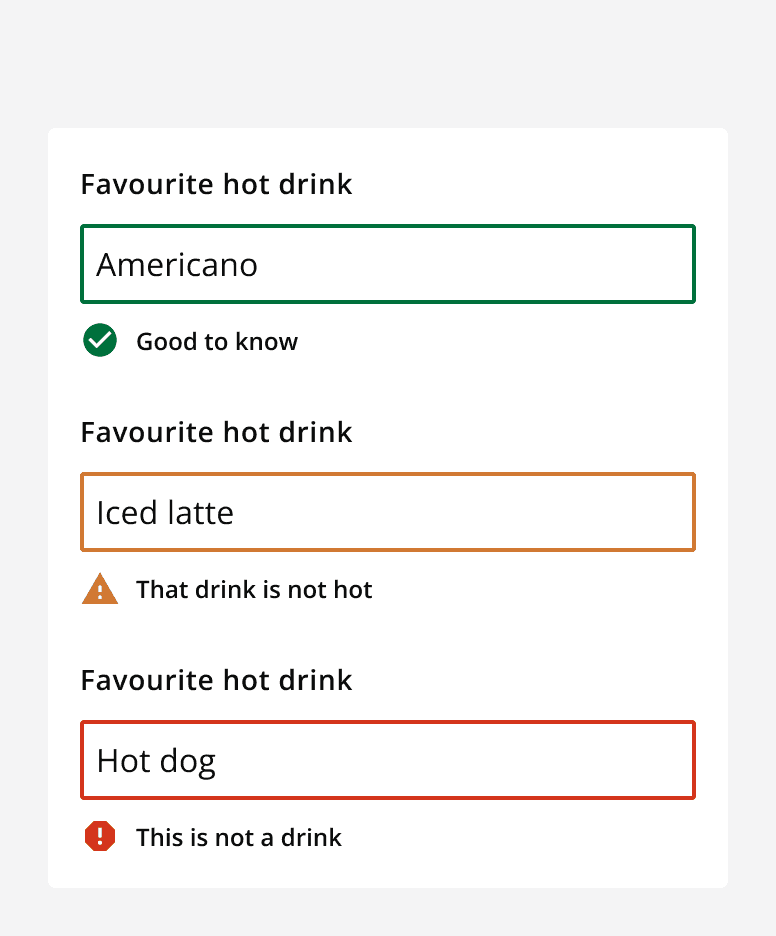776x936 pixels.
Task: Click the exclamation icon next to drink error
Action: click(x=99, y=837)
